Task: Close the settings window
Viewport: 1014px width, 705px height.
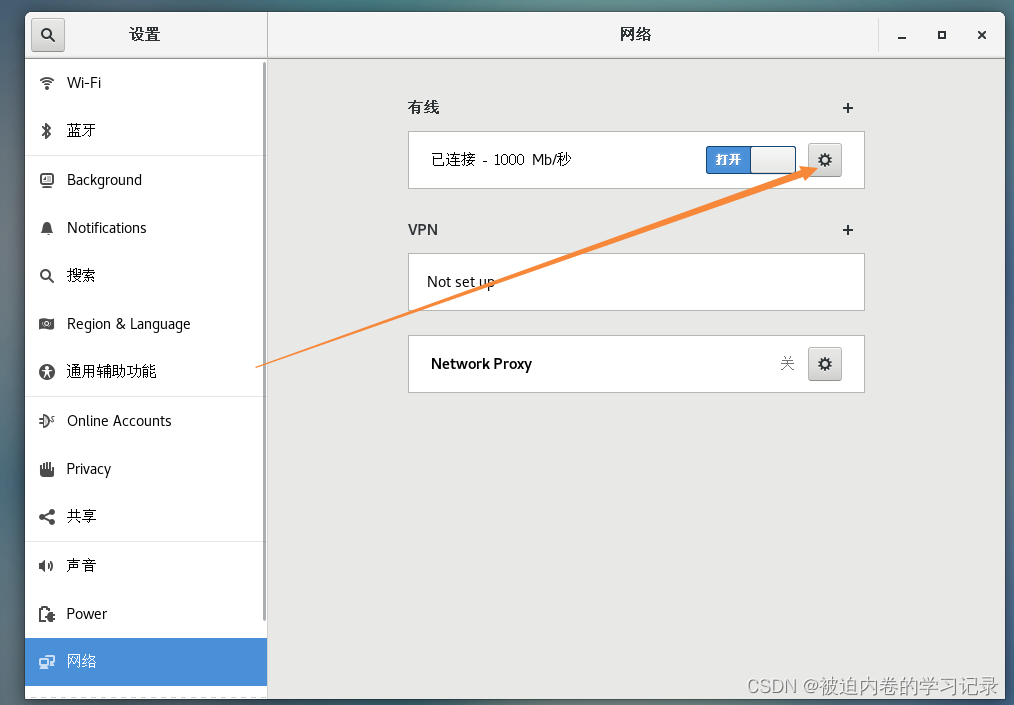Action: [x=982, y=35]
